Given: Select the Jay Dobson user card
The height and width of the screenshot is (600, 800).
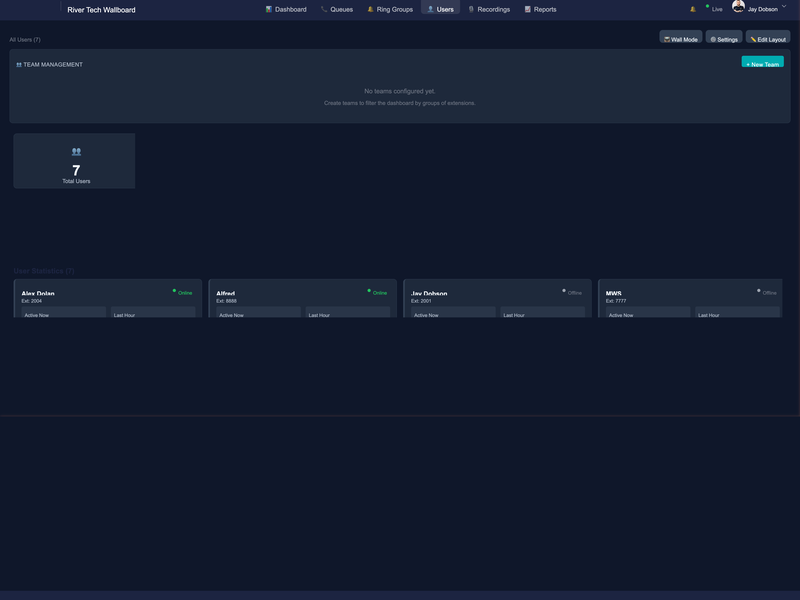Looking at the screenshot, I should click(x=497, y=298).
